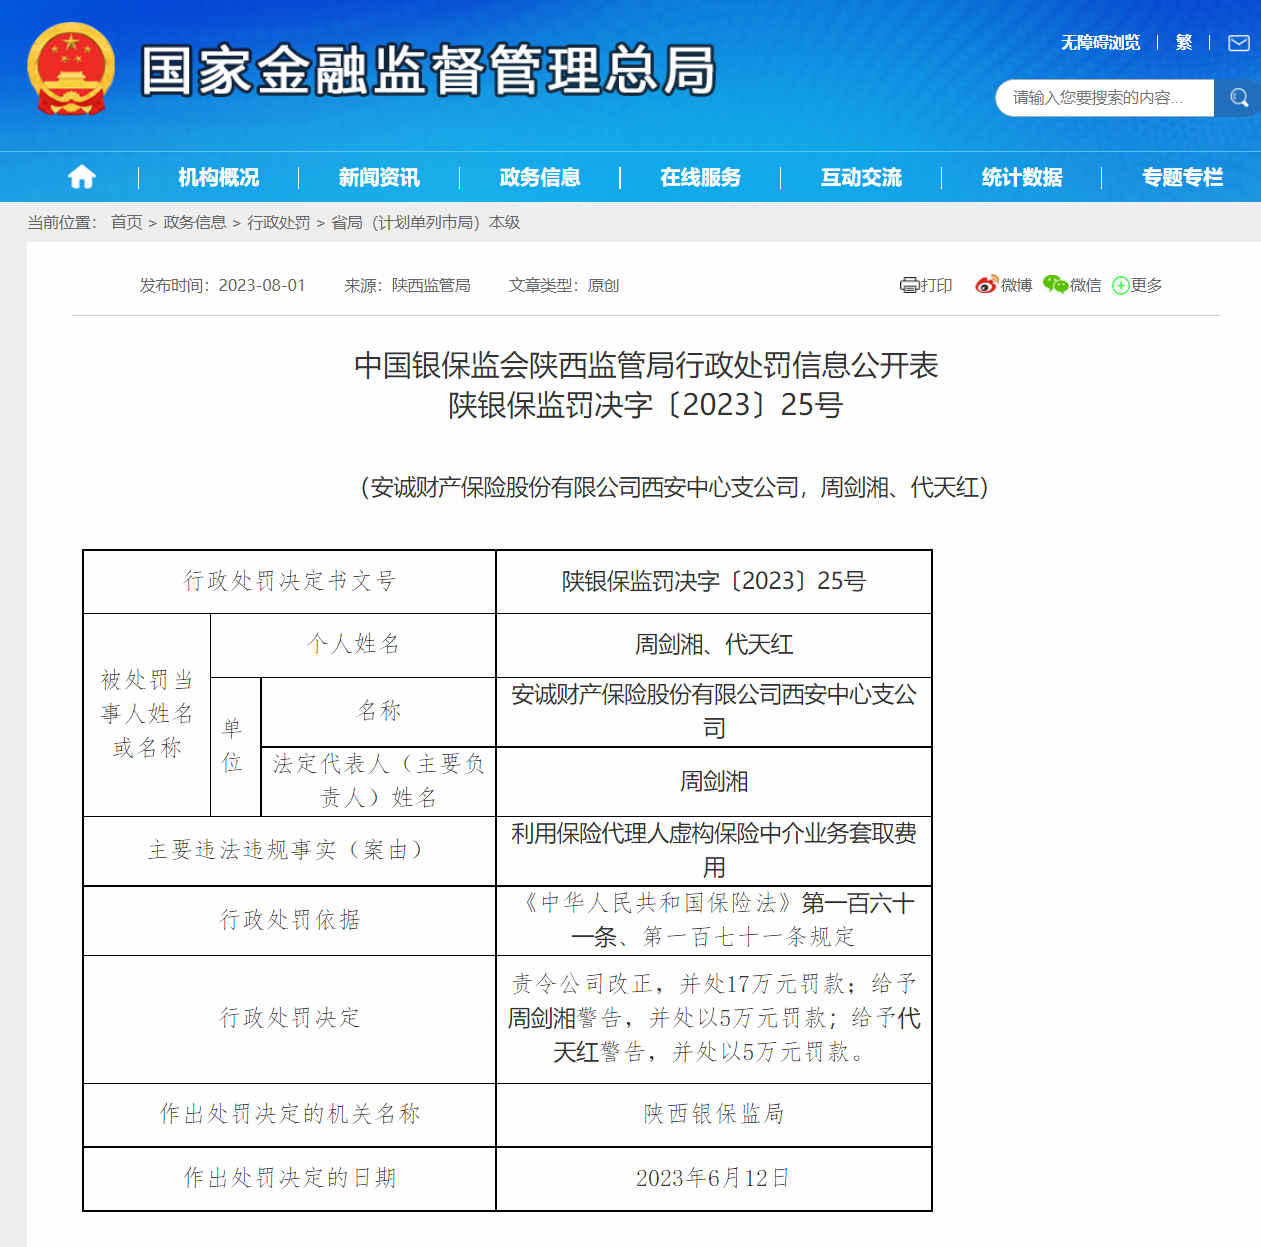Switch to traditional Chinese with 繁
The height and width of the screenshot is (1247, 1261).
tap(1184, 42)
